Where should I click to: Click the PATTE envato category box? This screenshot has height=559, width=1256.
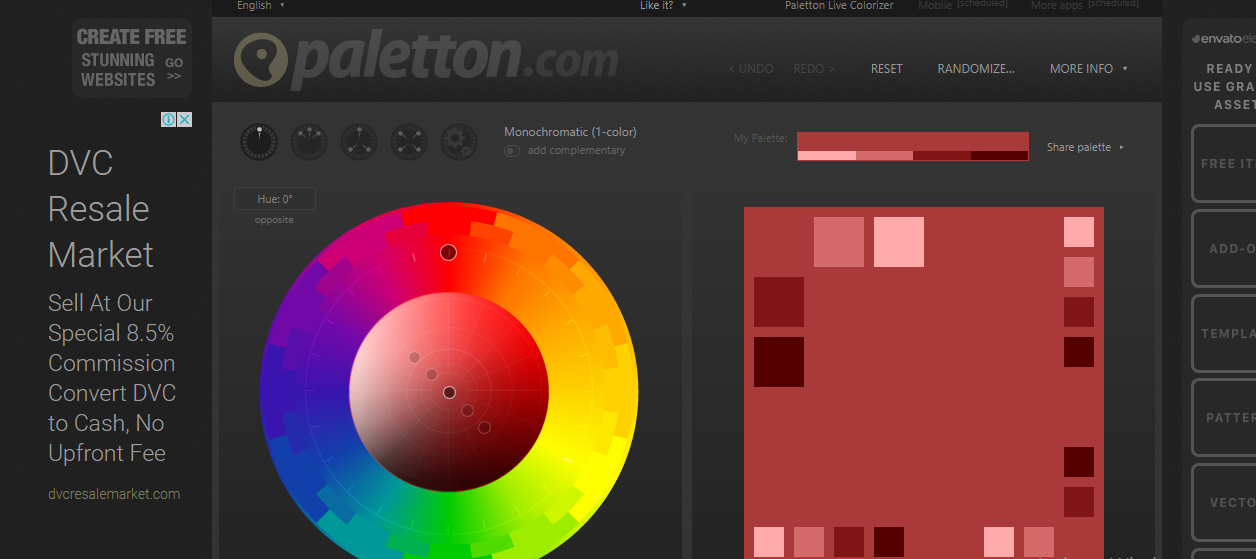(1224, 418)
